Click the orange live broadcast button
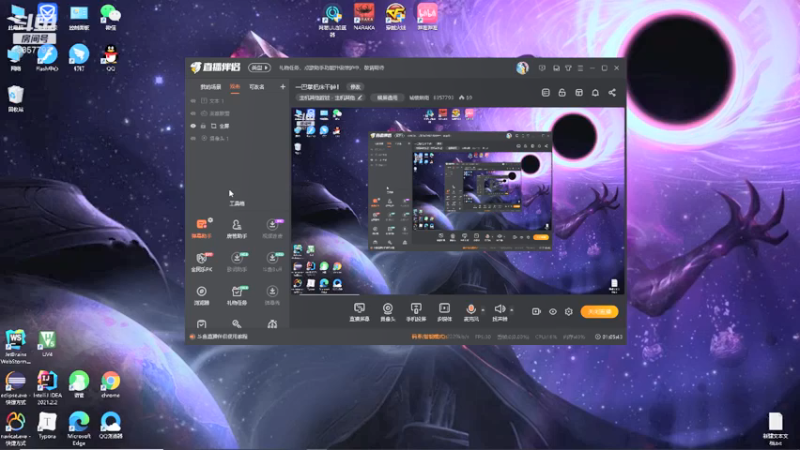The image size is (800, 450). (x=599, y=311)
